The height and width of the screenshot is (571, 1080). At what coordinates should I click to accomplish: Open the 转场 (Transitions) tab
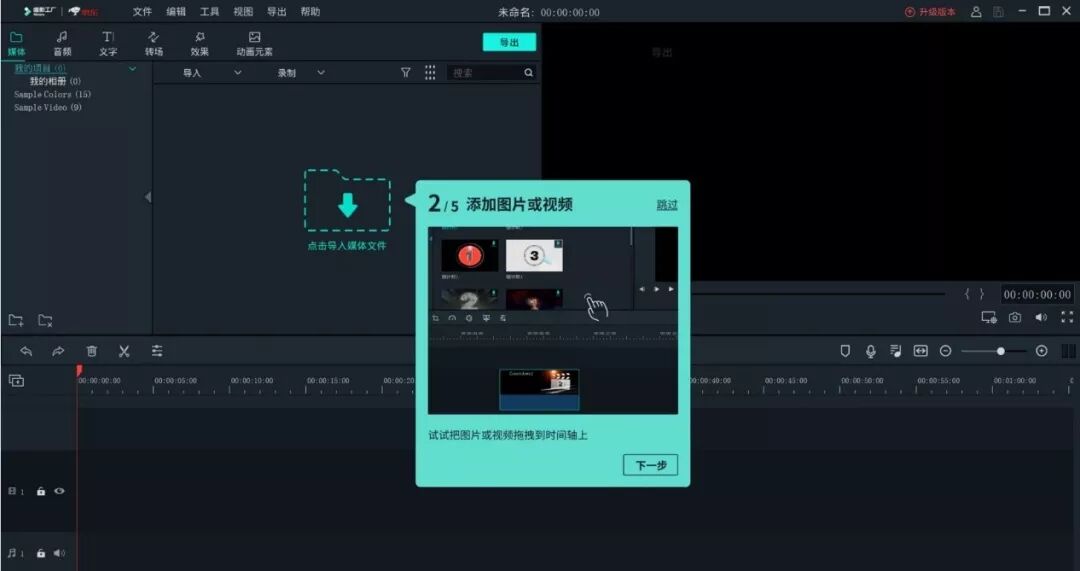pyautogui.click(x=154, y=43)
